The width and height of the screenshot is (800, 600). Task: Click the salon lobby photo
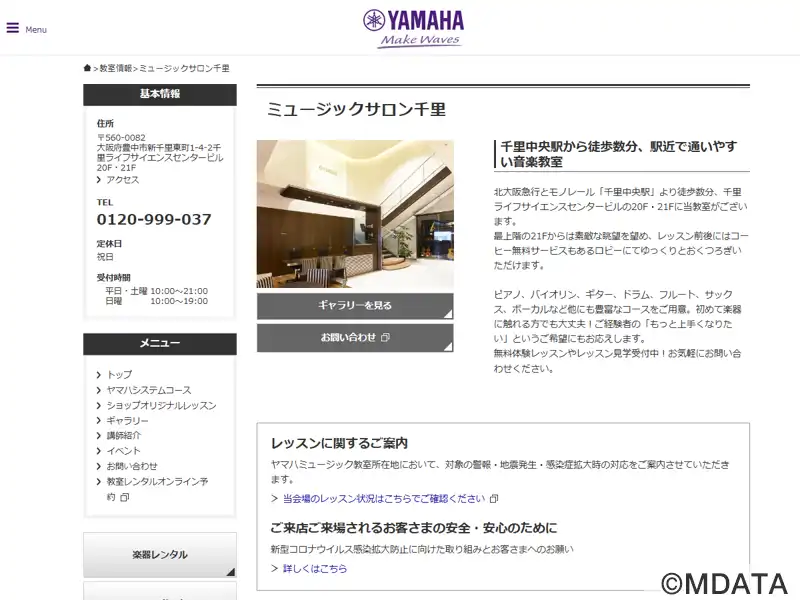coord(355,214)
